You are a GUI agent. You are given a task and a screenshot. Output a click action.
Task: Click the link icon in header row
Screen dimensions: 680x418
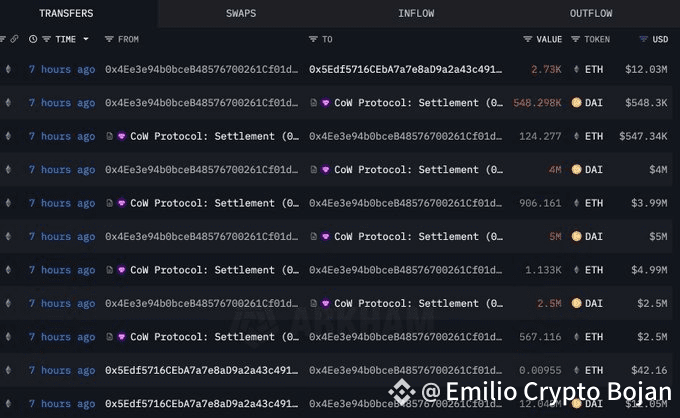click(x=13, y=39)
